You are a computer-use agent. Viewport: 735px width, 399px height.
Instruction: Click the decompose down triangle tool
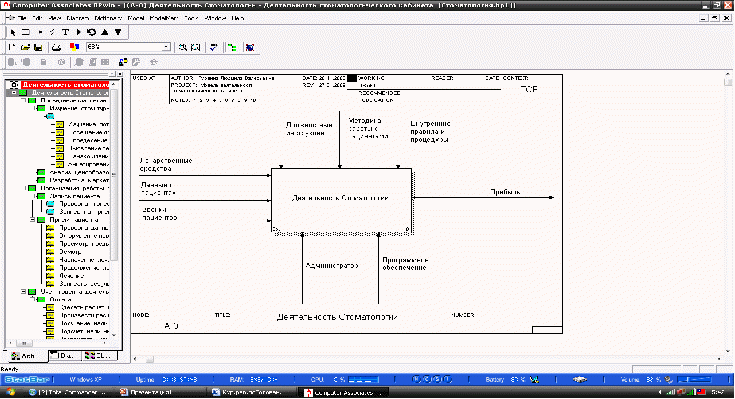point(118,32)
